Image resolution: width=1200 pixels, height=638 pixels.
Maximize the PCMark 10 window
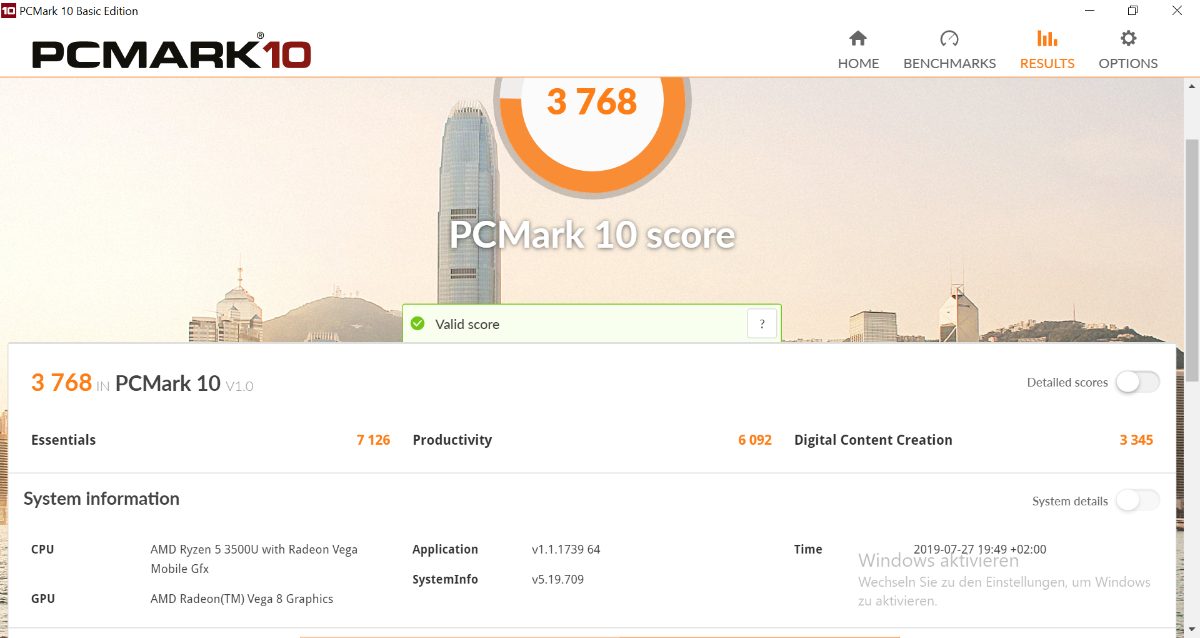(x=1132, y=11)
